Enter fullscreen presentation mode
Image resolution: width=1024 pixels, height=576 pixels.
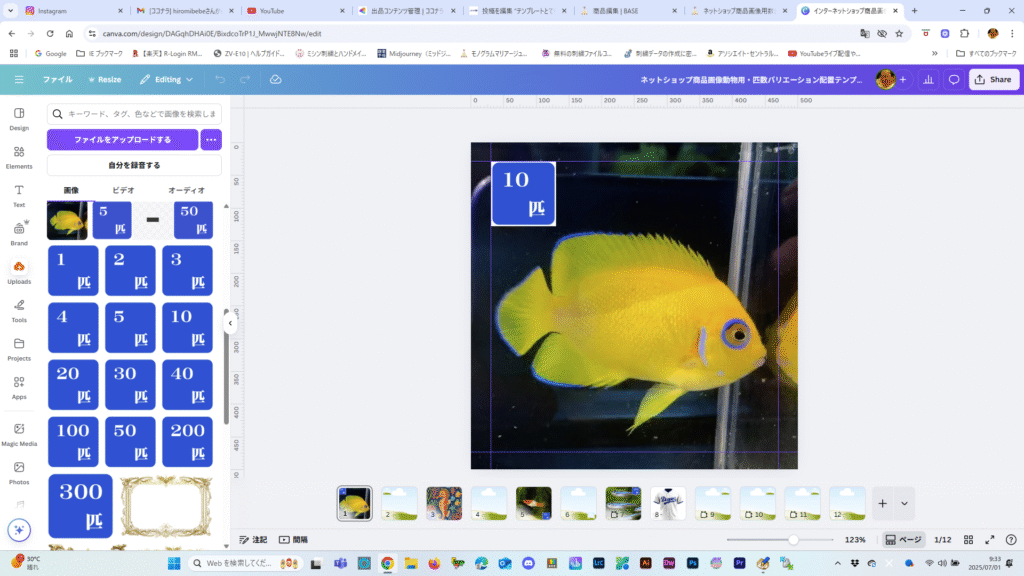pyautogui.click(x=990, y=539)
